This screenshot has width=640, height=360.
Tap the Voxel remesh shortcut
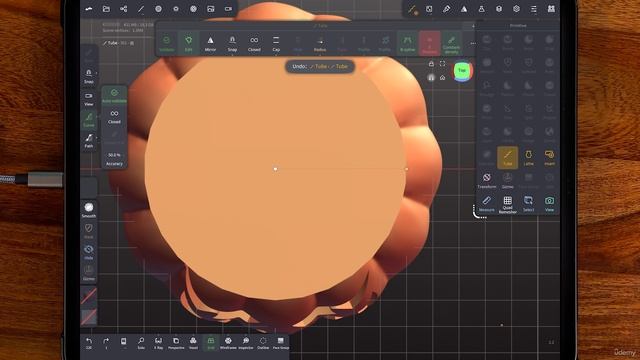[193, 343]
